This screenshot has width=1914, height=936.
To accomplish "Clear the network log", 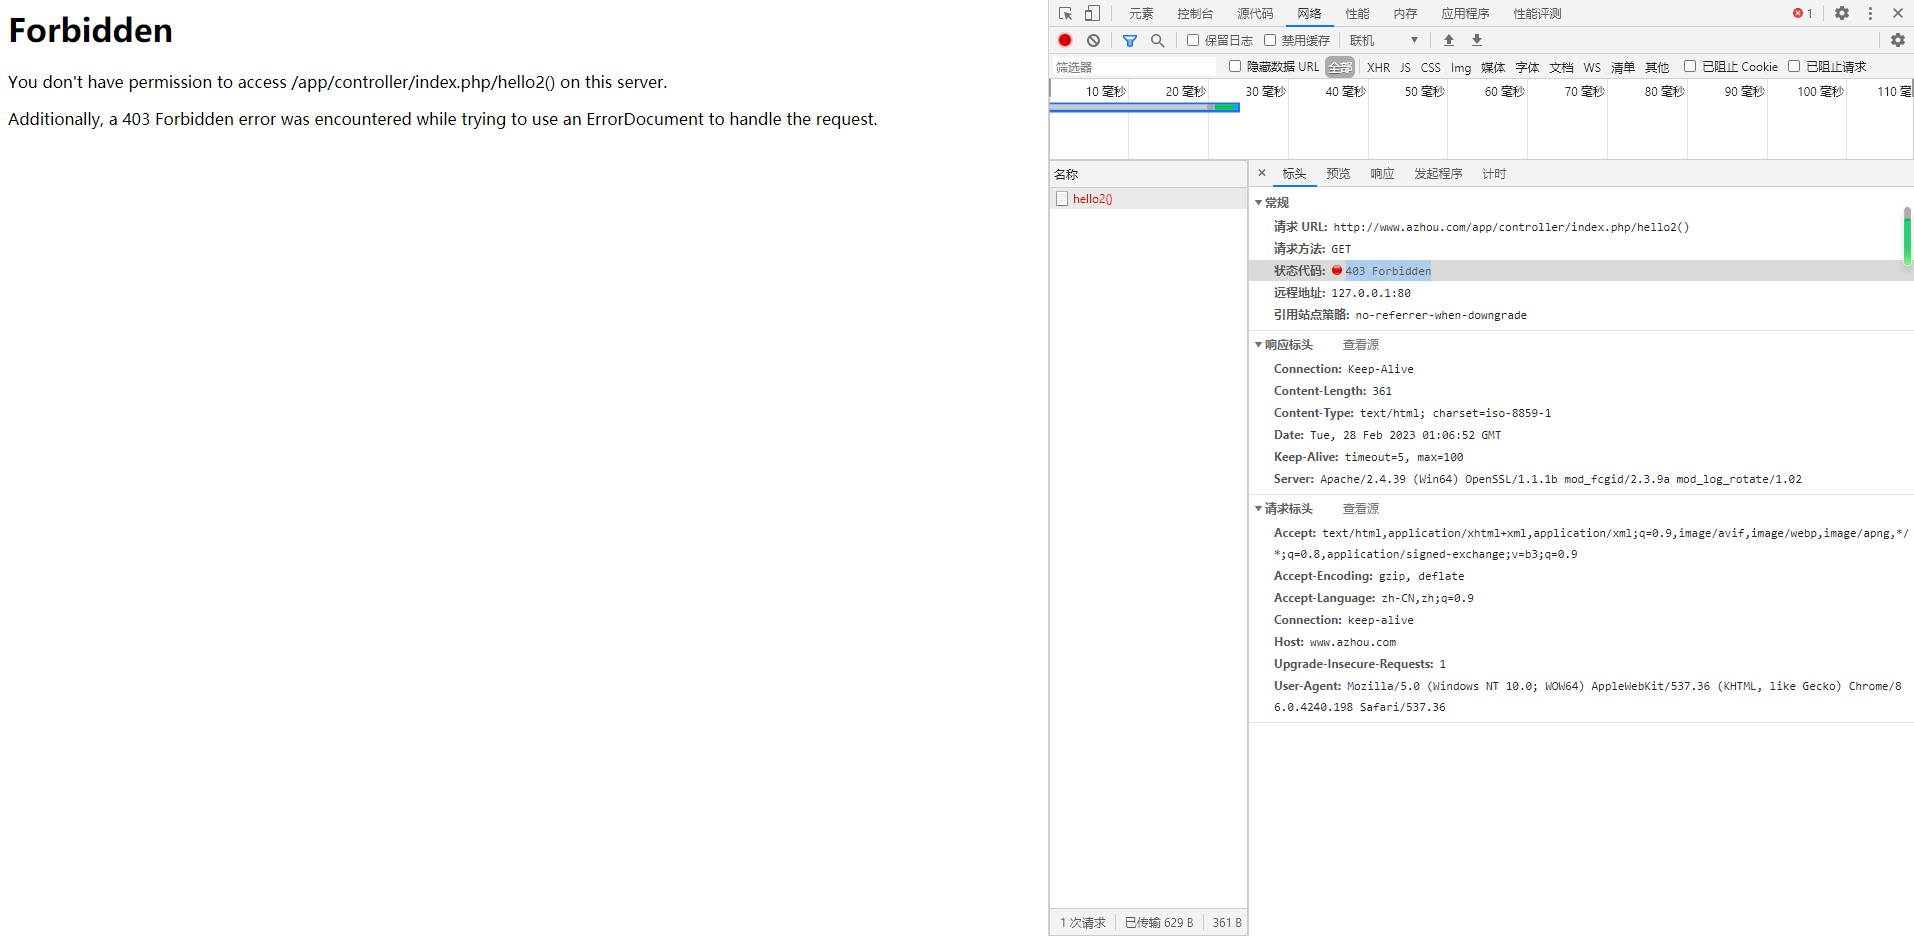I will pyautogui.click(x=1094, y=40).
